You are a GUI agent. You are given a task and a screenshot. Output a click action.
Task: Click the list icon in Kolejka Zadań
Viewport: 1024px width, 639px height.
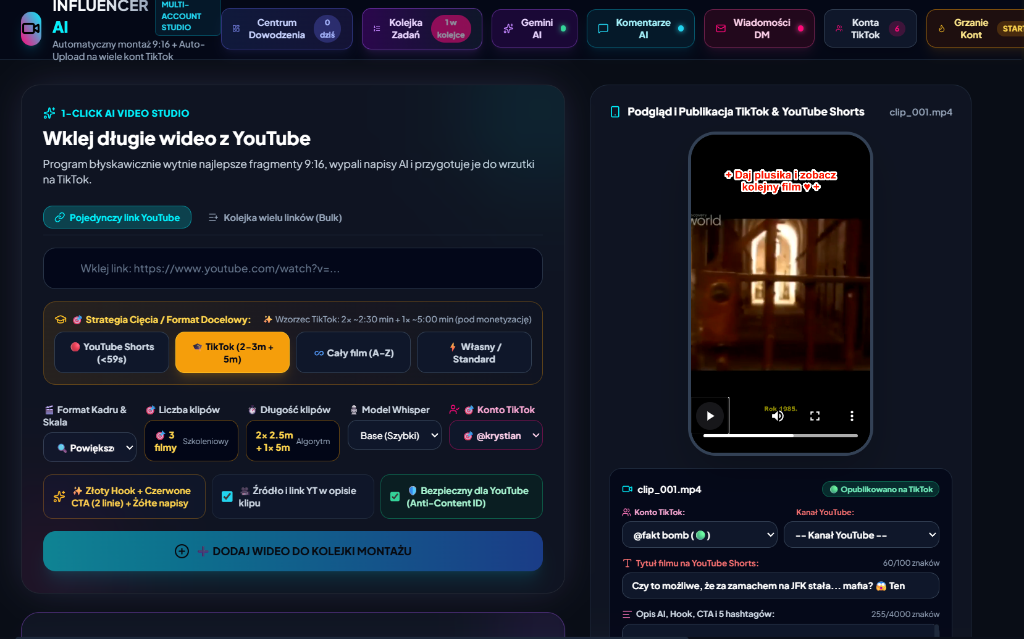(377, 29)
